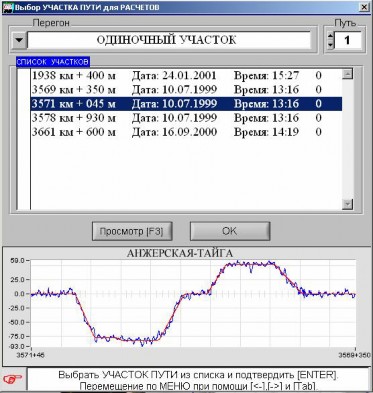The width and height of the screenshot is (373, 393).
Task: Select row 3578 км + 930 м
Action: coord(186,118)
